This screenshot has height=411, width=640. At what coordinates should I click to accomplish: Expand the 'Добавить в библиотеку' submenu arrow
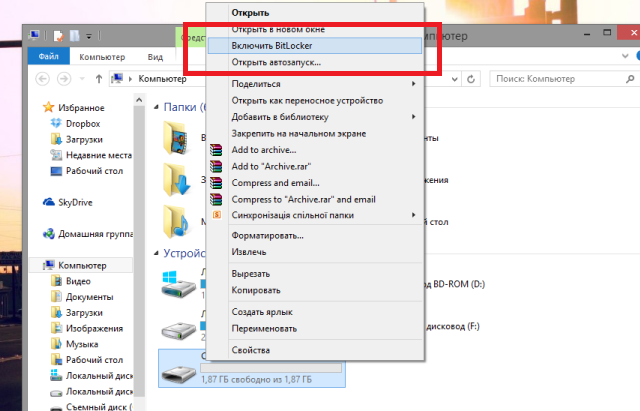[x=413, y=117]
